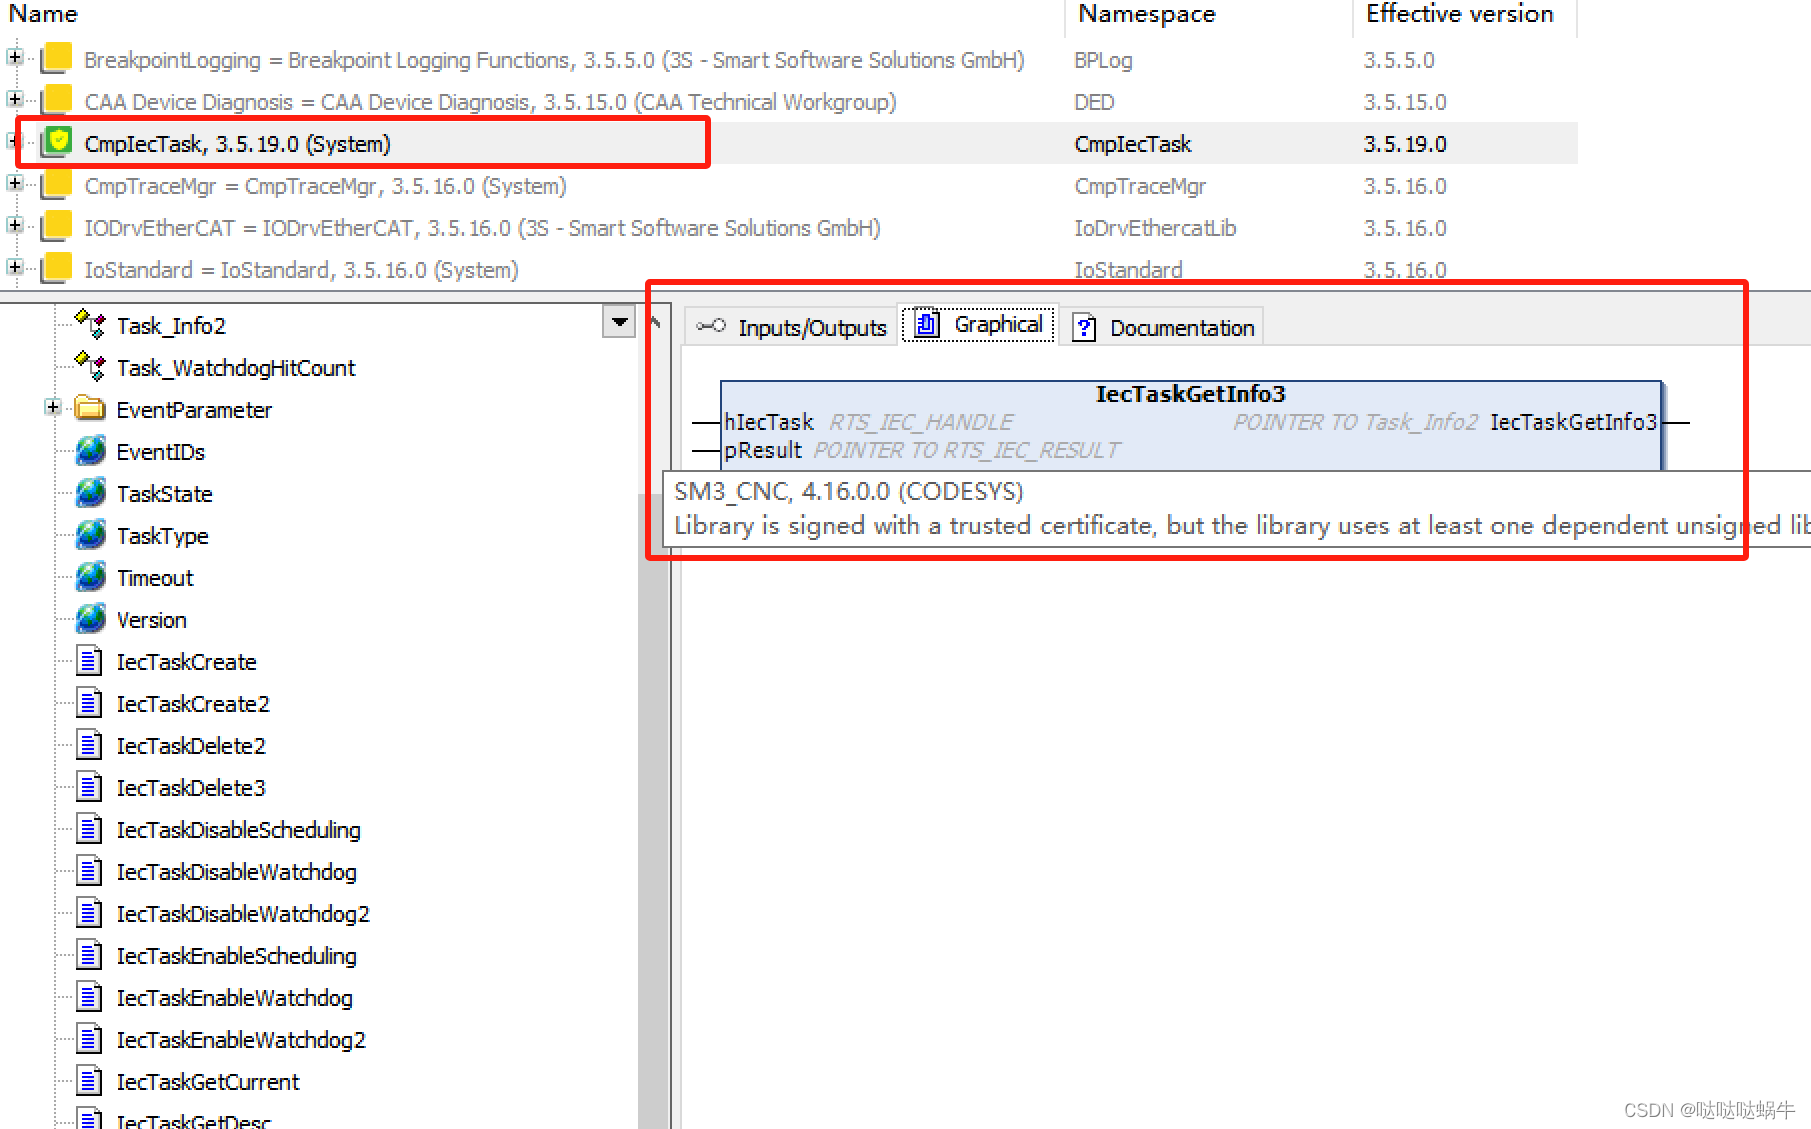1811x1129 pixels.
Task: Sort by the Effective version column header
Action: point(1460,14)
